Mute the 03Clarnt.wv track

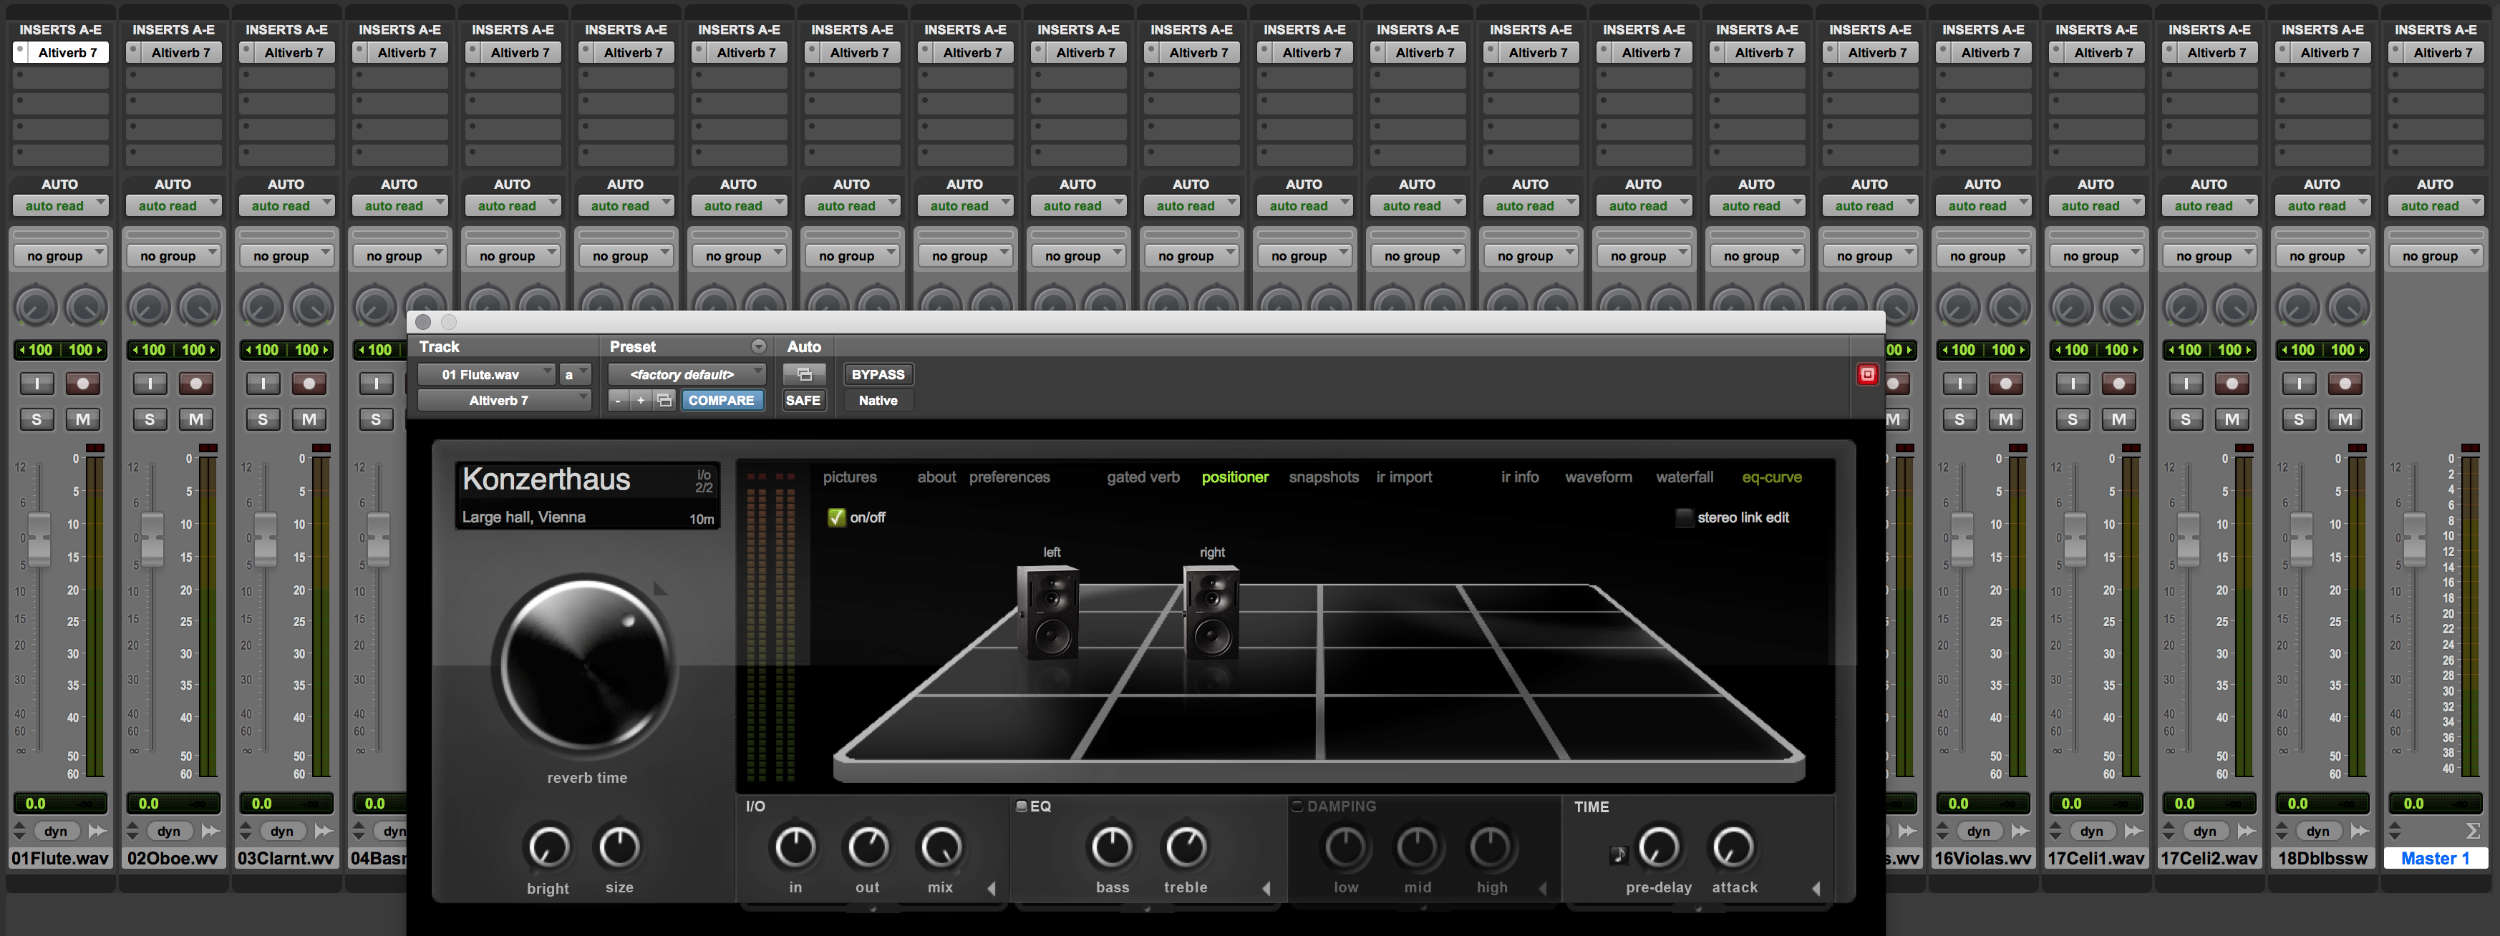[x=309, y=419]
